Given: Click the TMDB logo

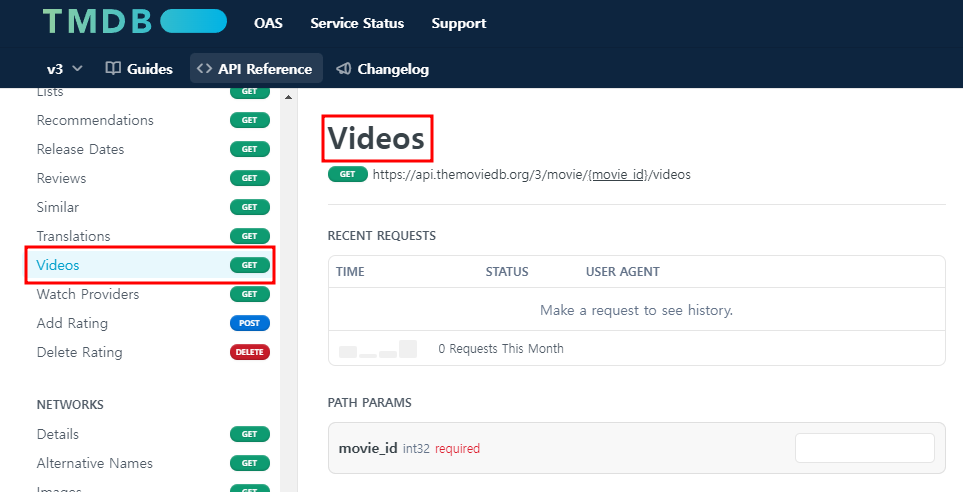Looking at the screenshot, I should pos(135,21).
